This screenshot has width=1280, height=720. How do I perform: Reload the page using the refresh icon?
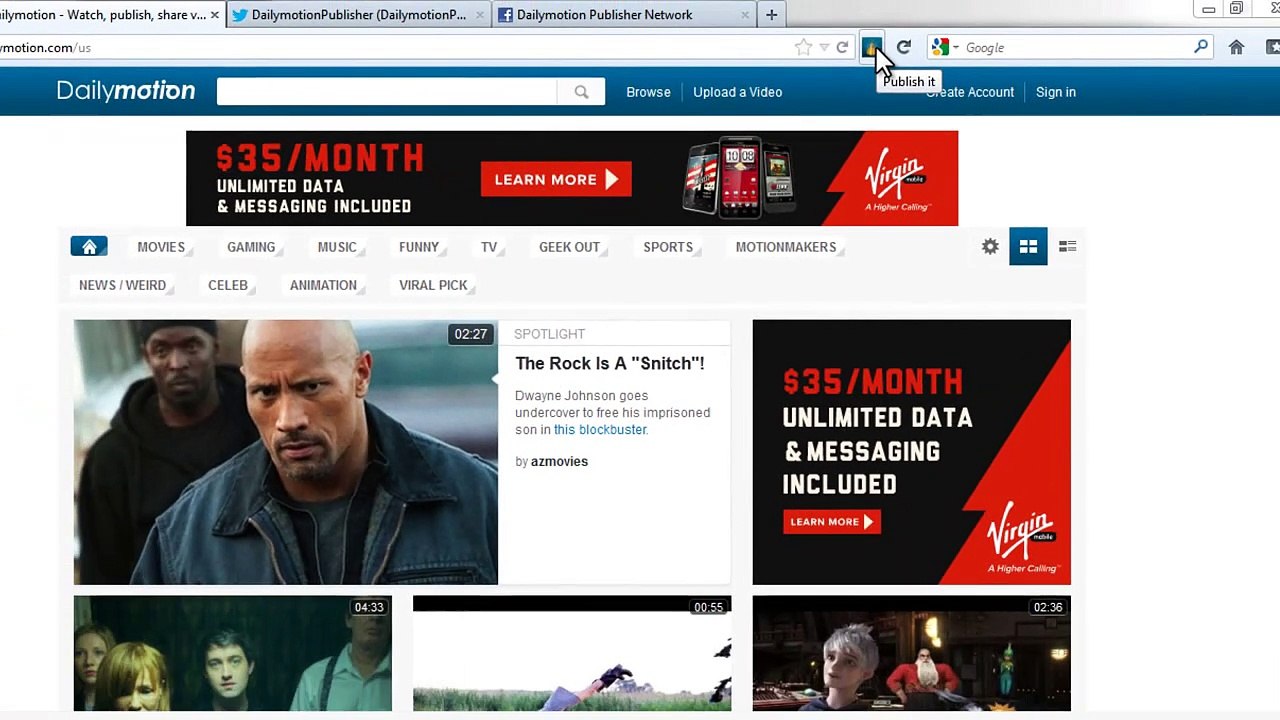[x=904, y=47]
